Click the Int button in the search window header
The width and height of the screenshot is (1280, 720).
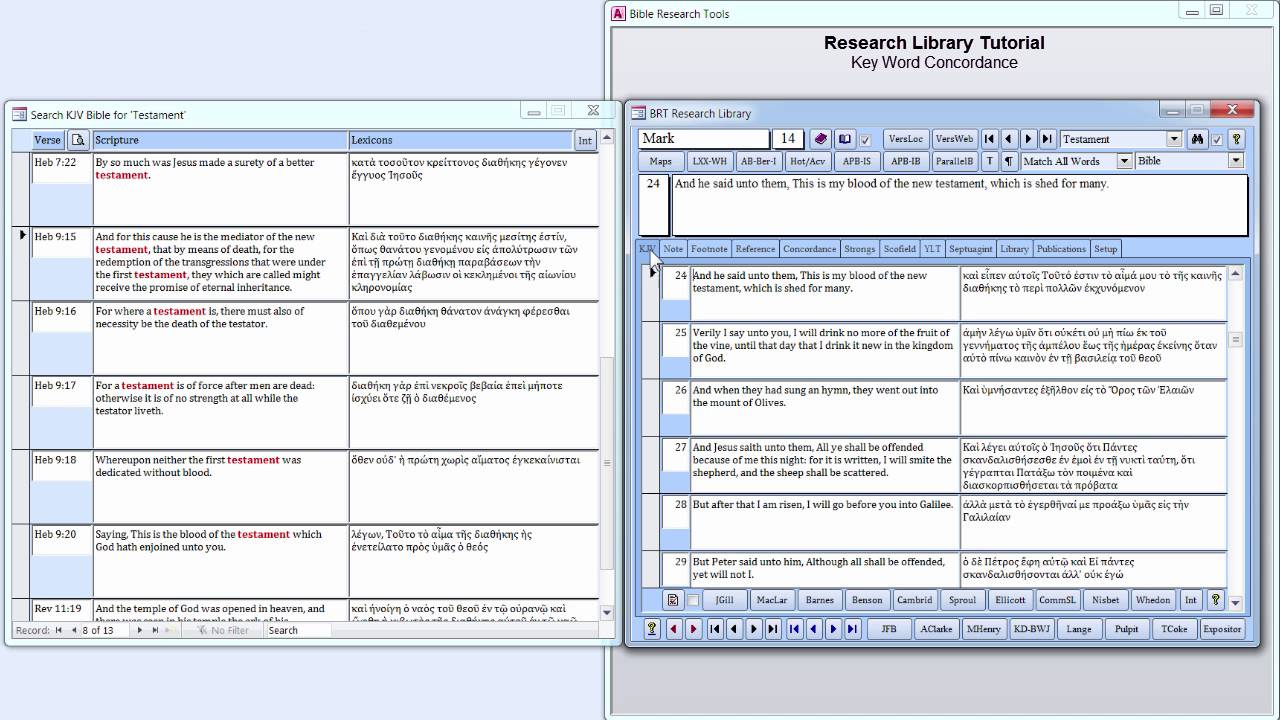pos(585,141)
